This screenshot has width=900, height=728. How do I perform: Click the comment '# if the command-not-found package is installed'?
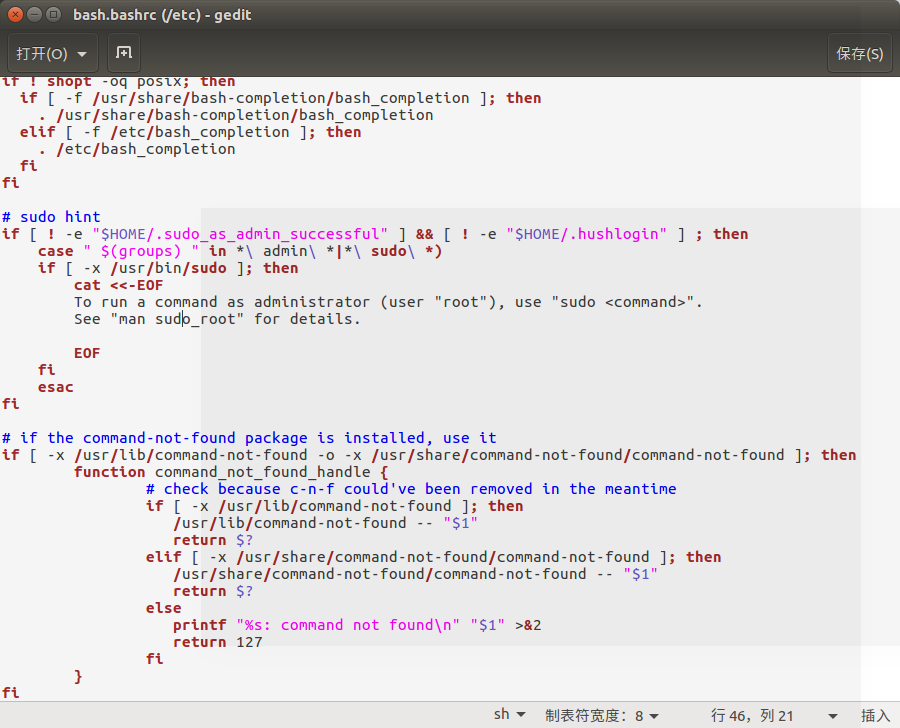[x=249, y=438]
